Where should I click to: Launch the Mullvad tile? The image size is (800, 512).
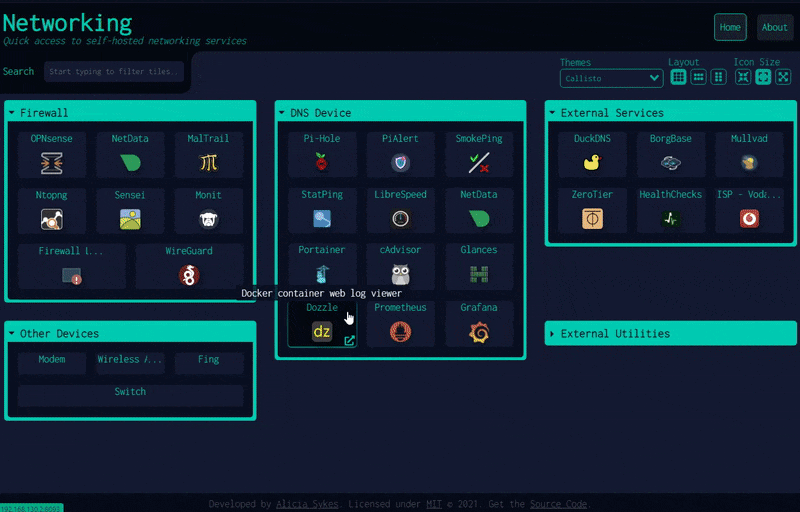[749, 155]
